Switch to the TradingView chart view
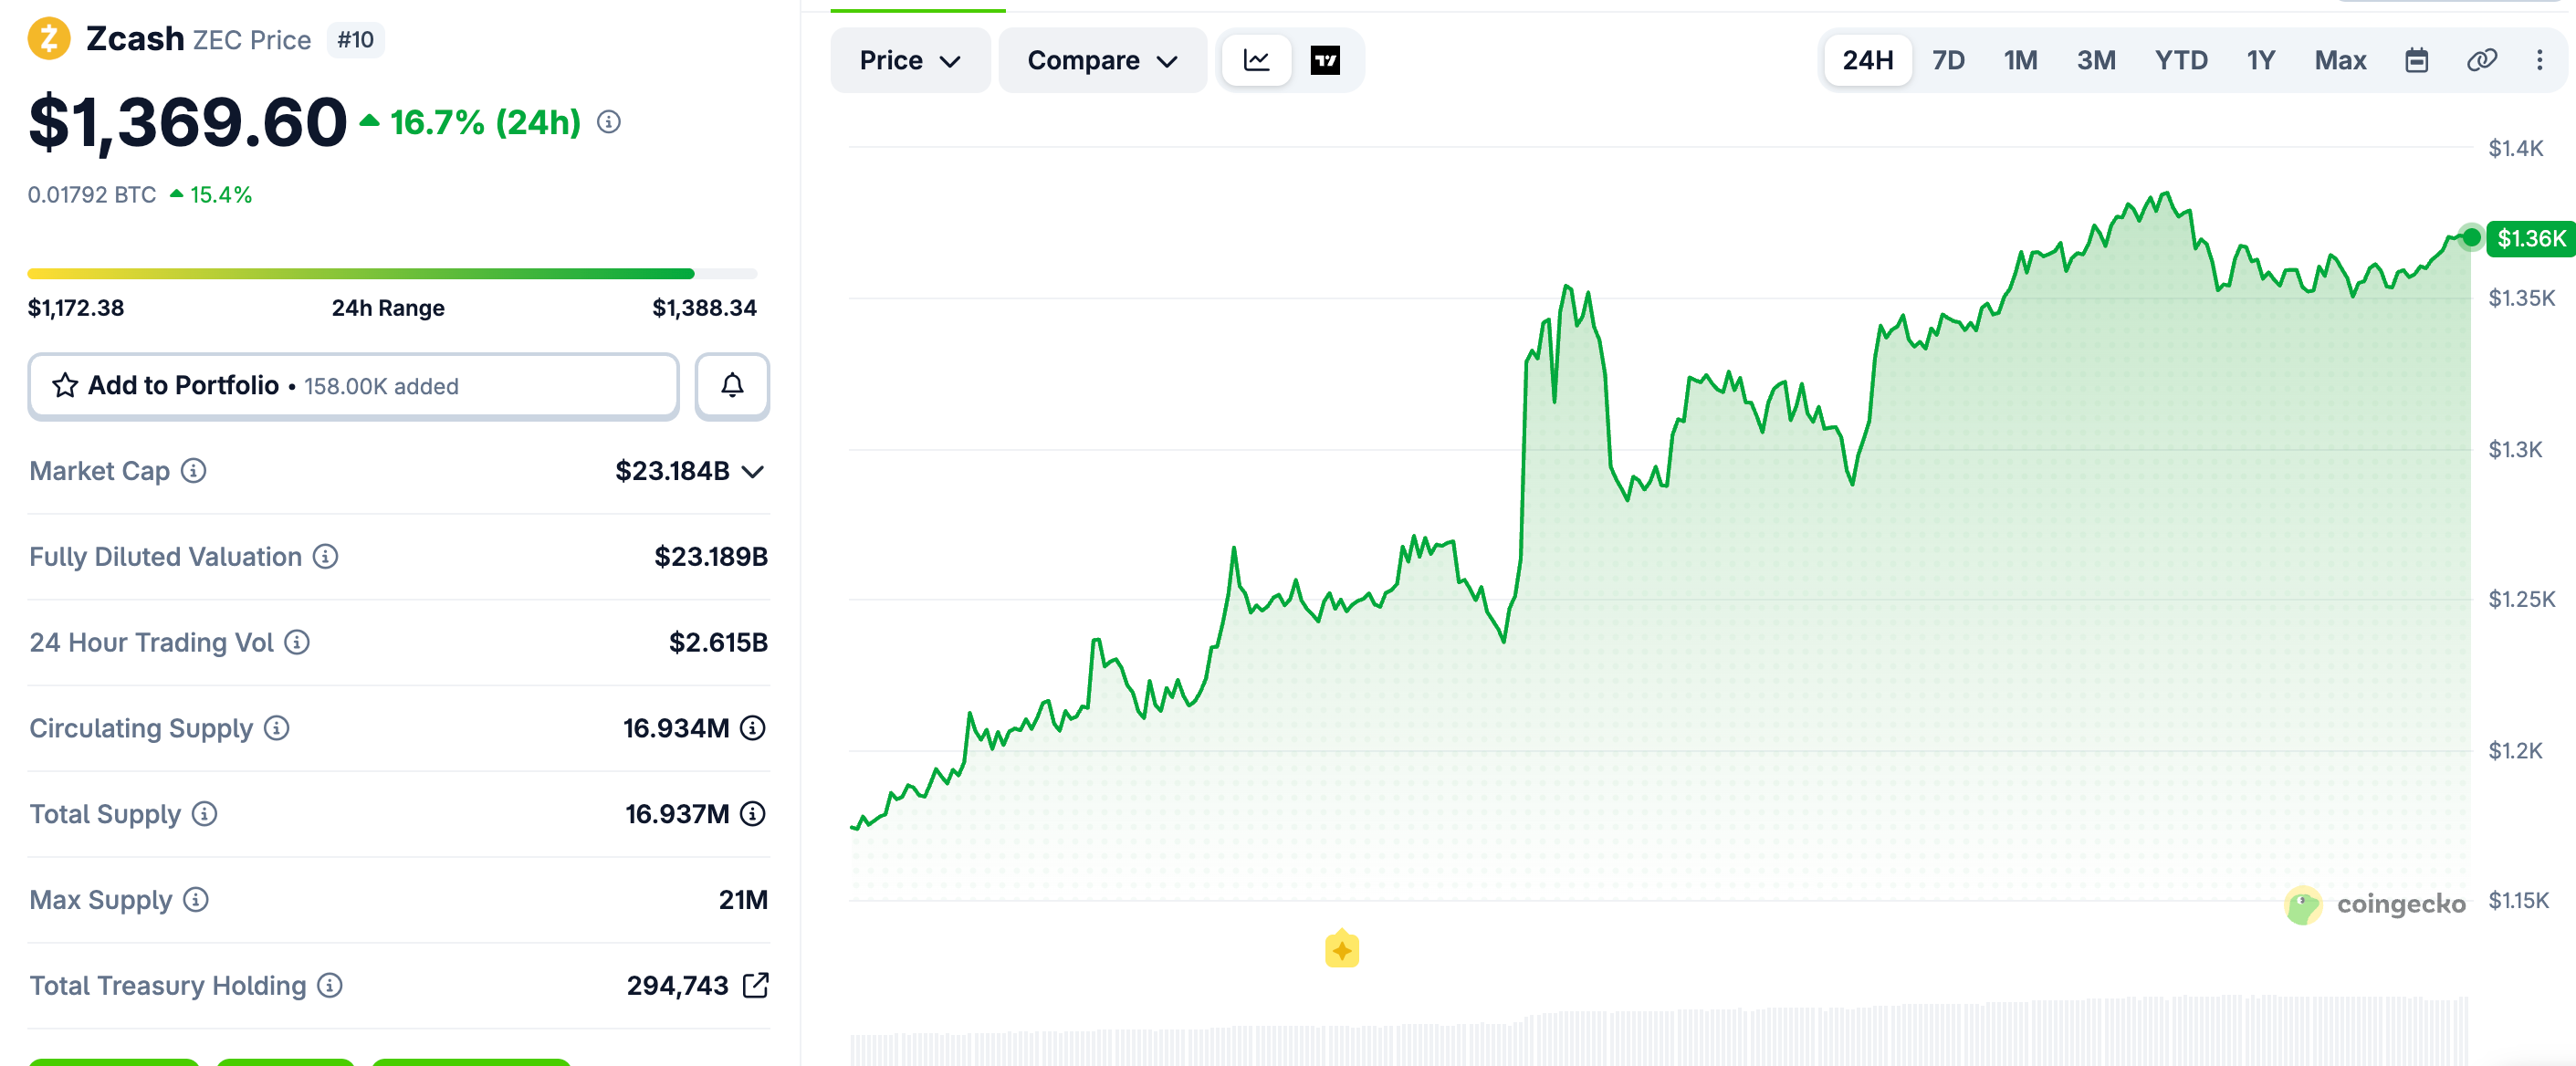The height and width of the screenshot is (1066, 2576). 1325,61
